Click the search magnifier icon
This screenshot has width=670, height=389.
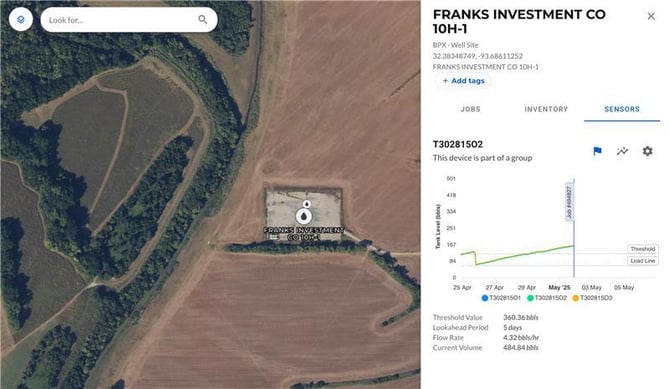click(x=203, y=20)
